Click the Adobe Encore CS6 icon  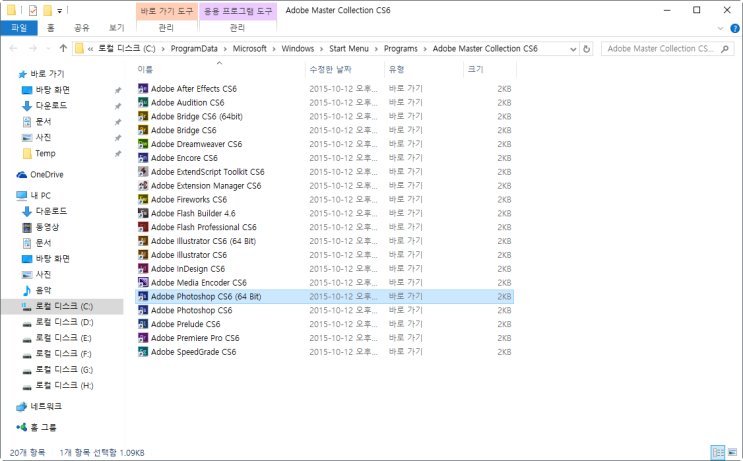click(143, 158)
